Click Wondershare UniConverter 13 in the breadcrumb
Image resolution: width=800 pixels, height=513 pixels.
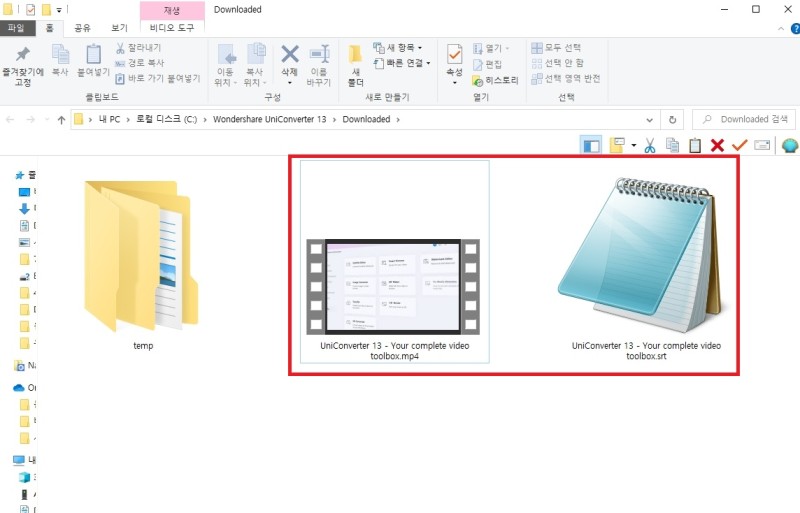[x=269, y=119]
